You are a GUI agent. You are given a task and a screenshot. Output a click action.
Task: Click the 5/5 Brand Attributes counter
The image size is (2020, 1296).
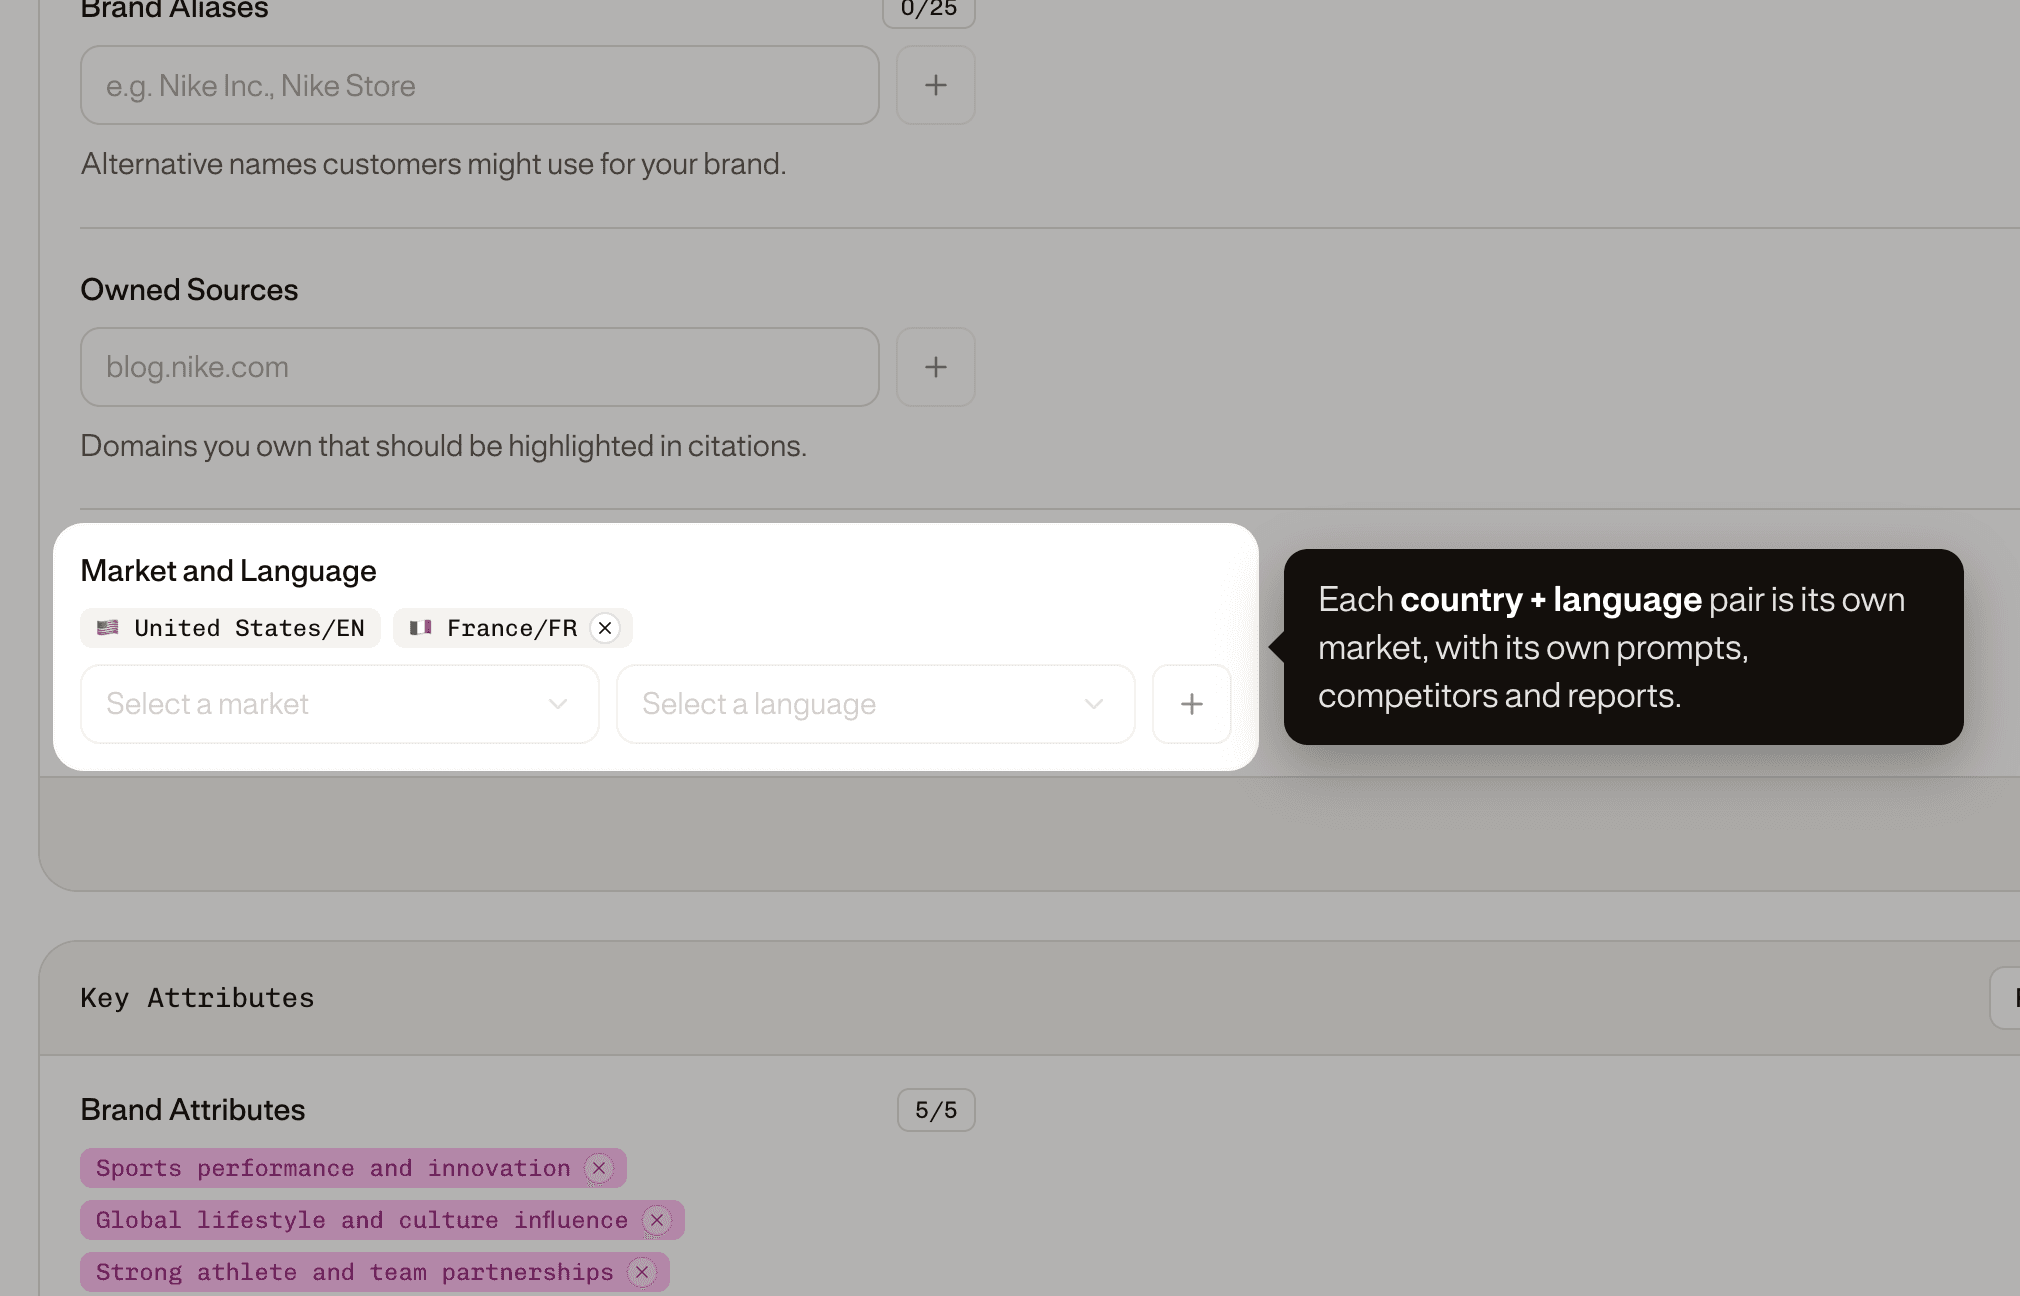coord(936,1110)
